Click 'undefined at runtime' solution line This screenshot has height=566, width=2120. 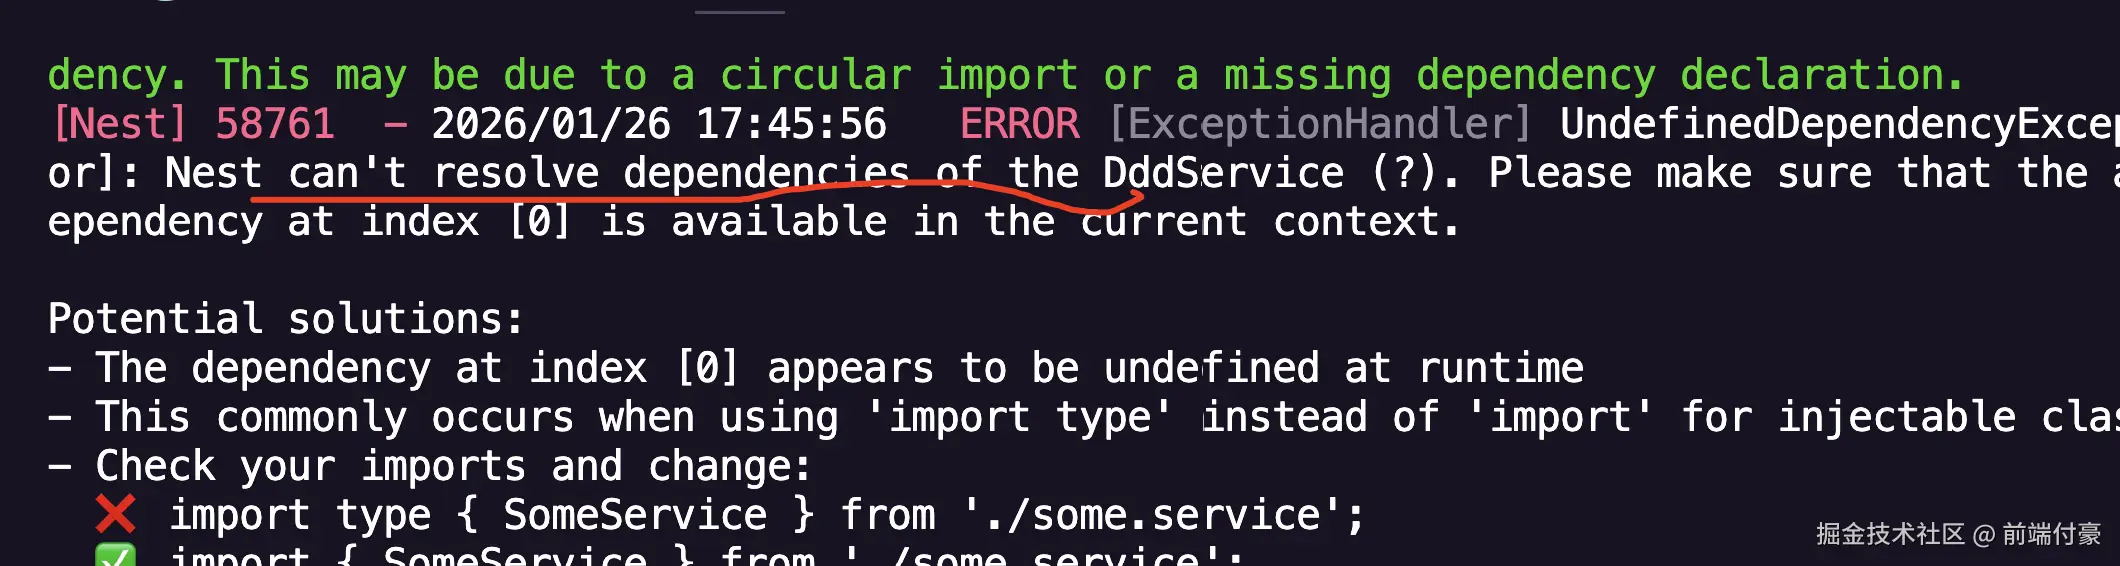pyautogui.click(x=1344, y=368)
